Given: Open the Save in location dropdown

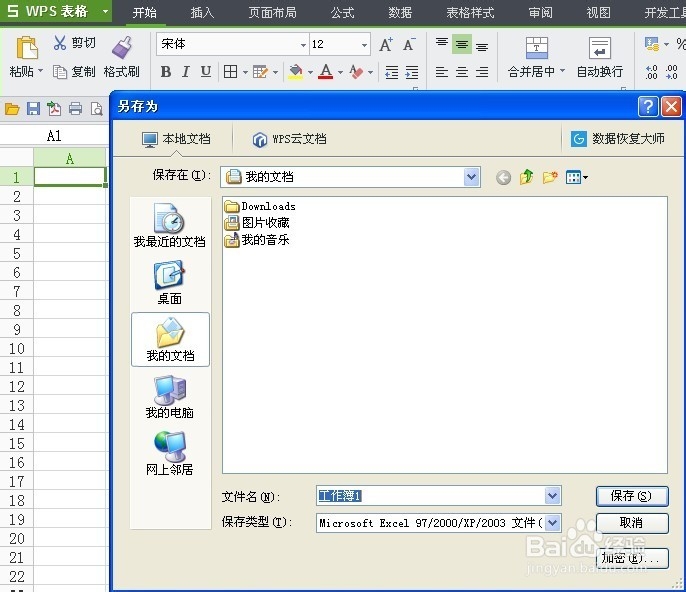Looking at the screenshot, I should coord(471,177).
